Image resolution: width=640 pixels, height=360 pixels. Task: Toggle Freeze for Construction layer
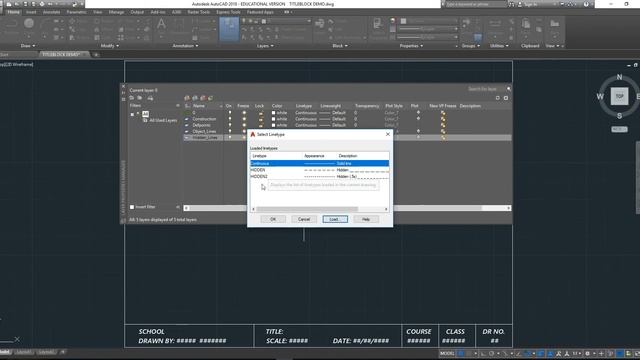[244, 119]
